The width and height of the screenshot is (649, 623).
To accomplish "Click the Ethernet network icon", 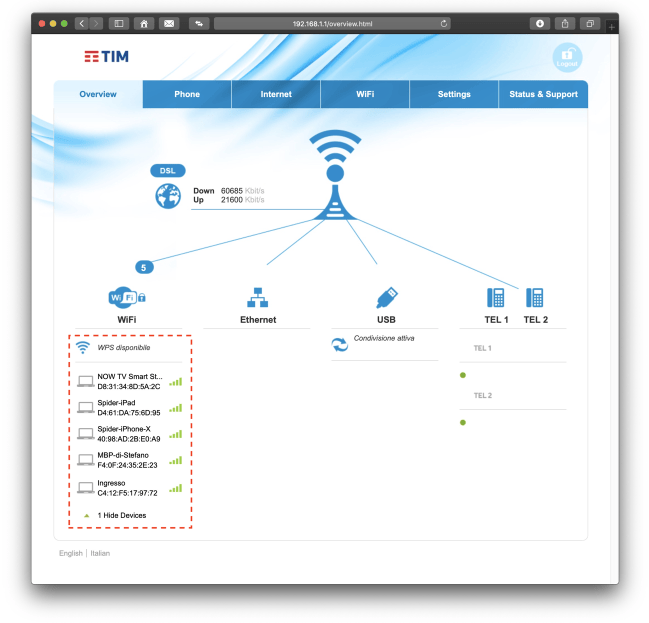I will [x=257, y=298].
